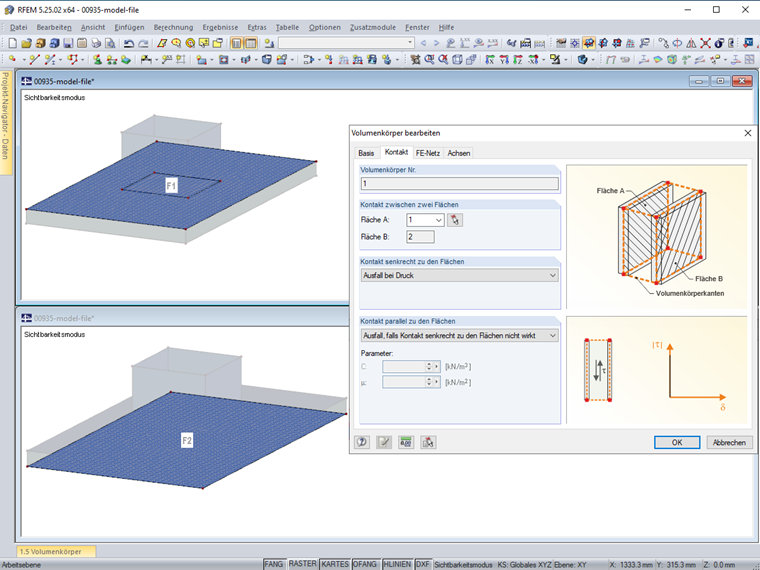760x570 pixels.
Task: Undo the last action
Action: (128, 44)
